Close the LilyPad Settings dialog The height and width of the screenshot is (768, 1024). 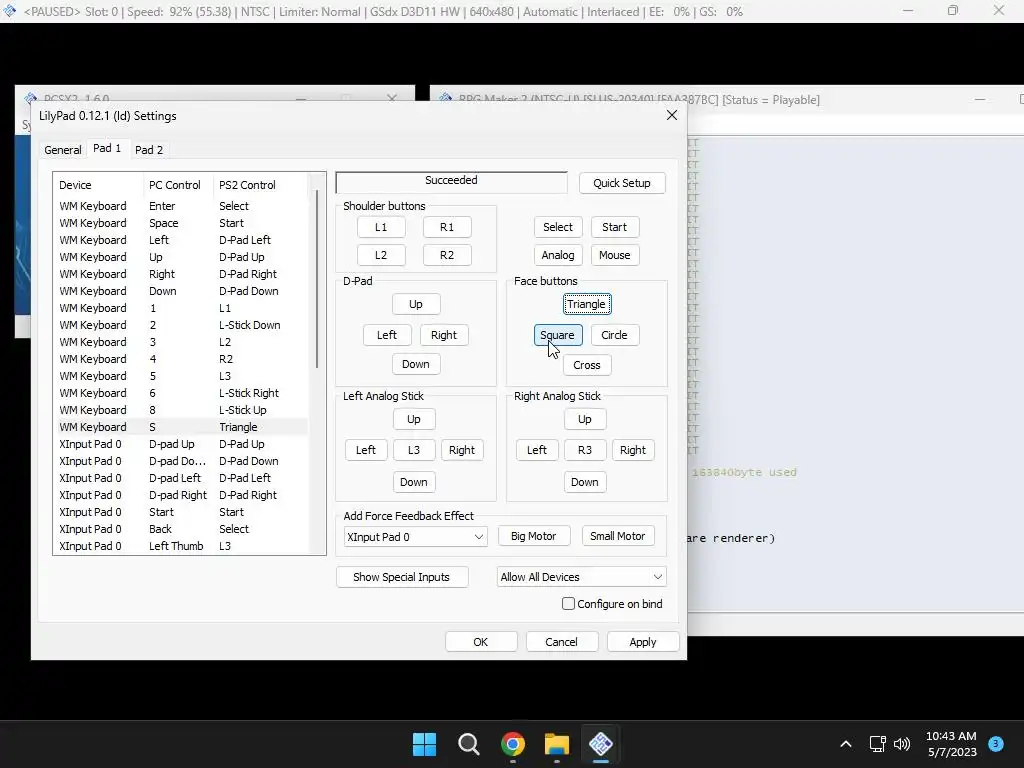coord(671,116)
